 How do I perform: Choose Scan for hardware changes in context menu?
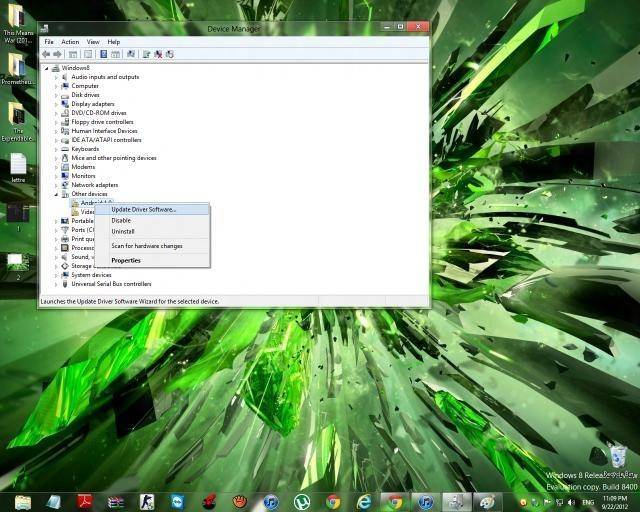152,246
